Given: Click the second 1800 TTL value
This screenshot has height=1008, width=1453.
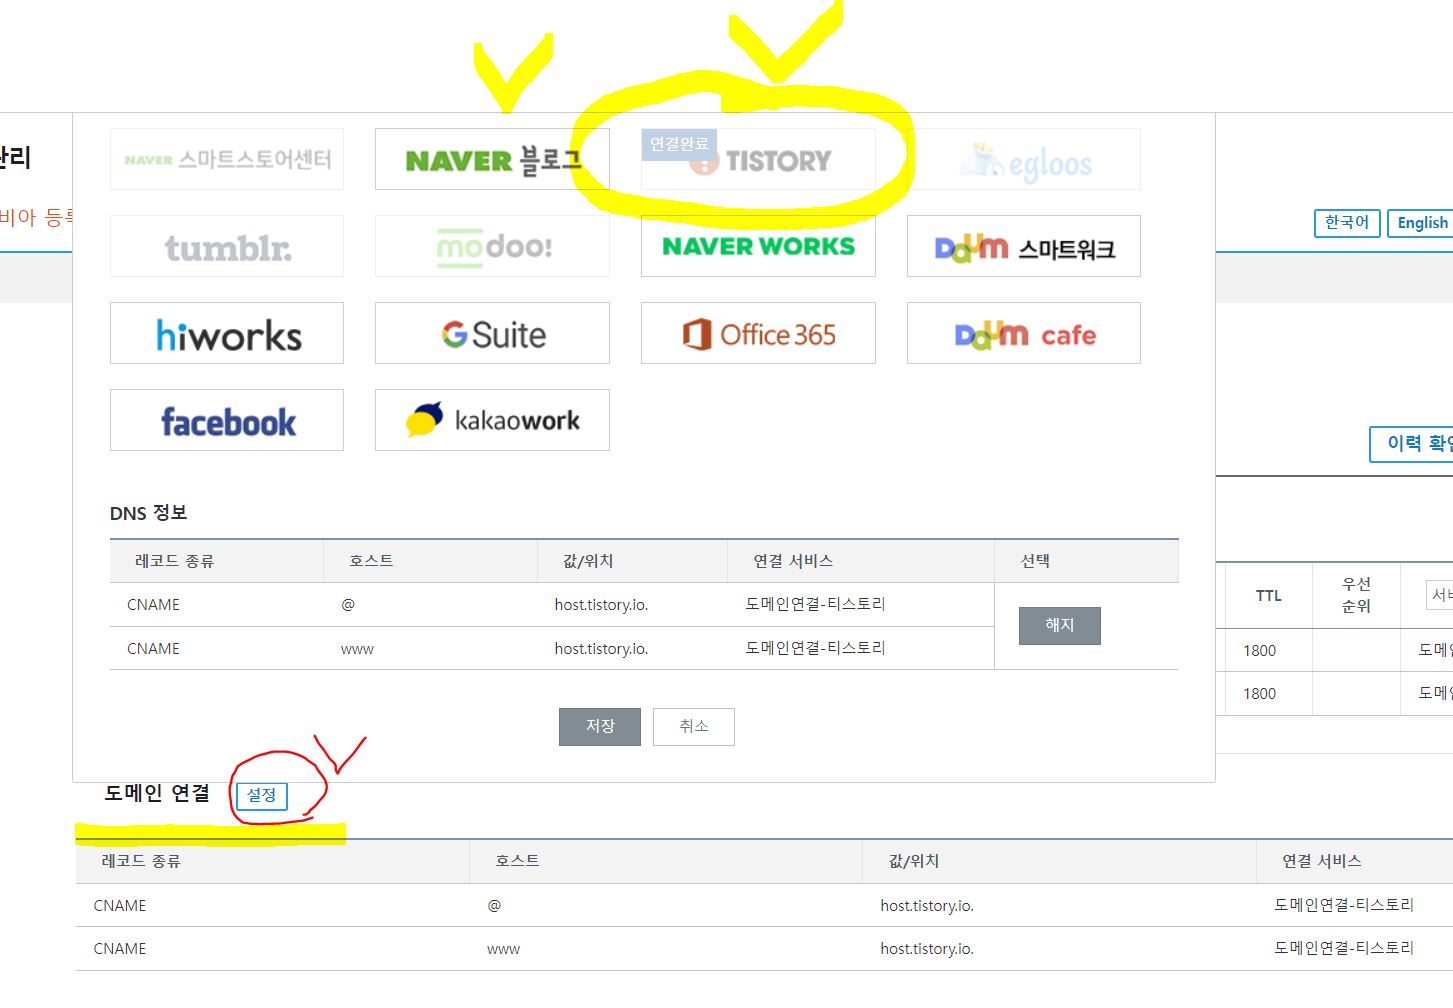Looking at the screenshot, I should point(1260,694).
